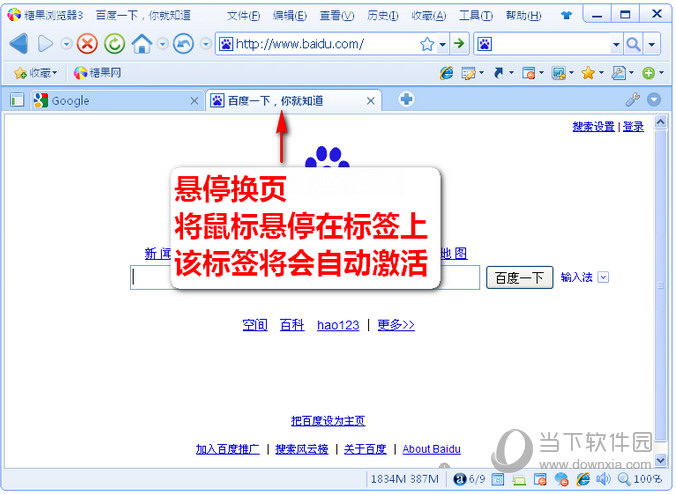Image resolution: width=676 pixels, height=494 pixels.
Task: Open the notepad pencil tool icon
Action: [468, 73]
